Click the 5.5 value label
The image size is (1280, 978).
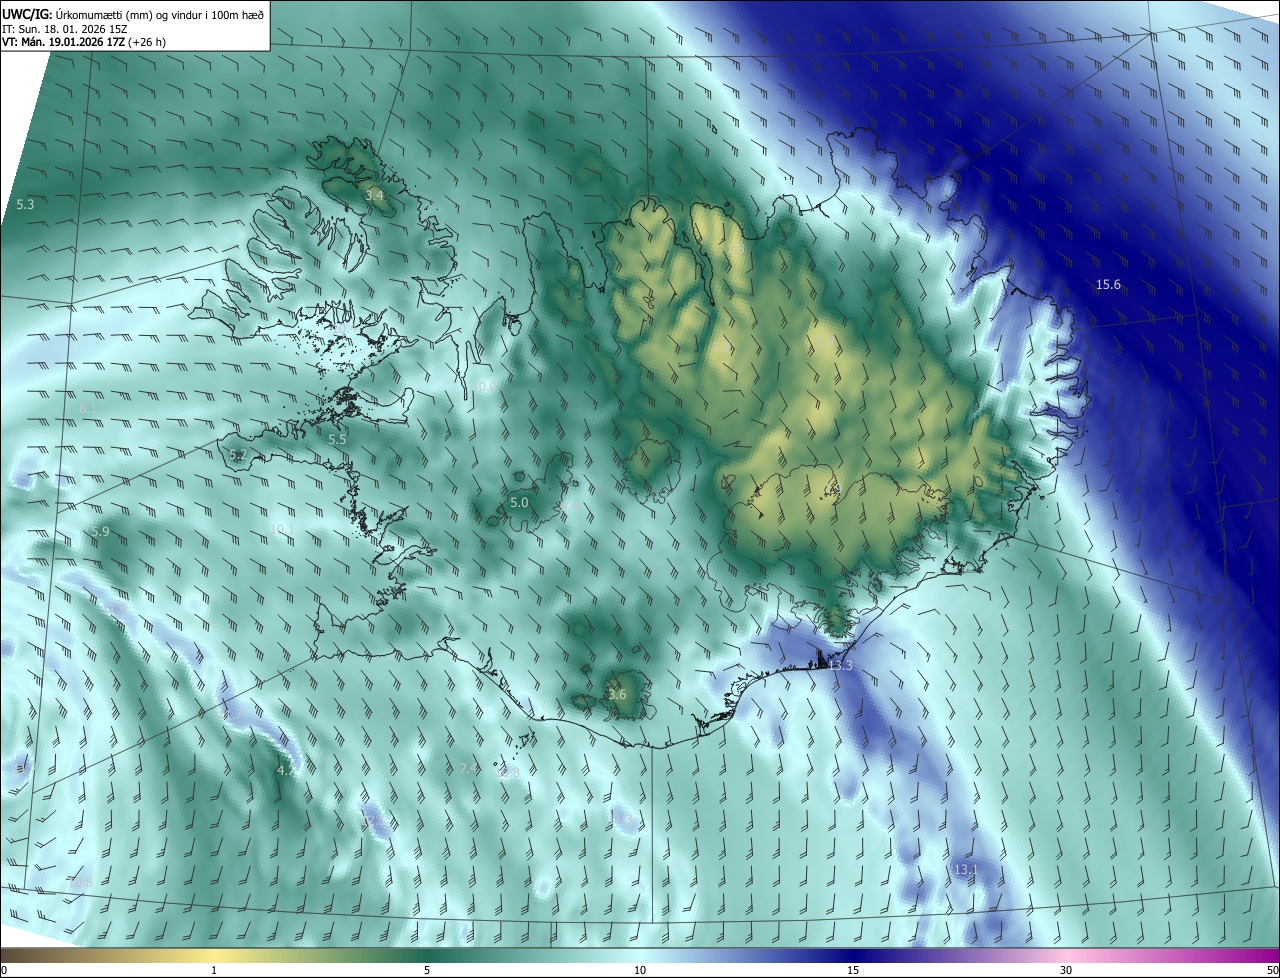click(x=337, y=439)
